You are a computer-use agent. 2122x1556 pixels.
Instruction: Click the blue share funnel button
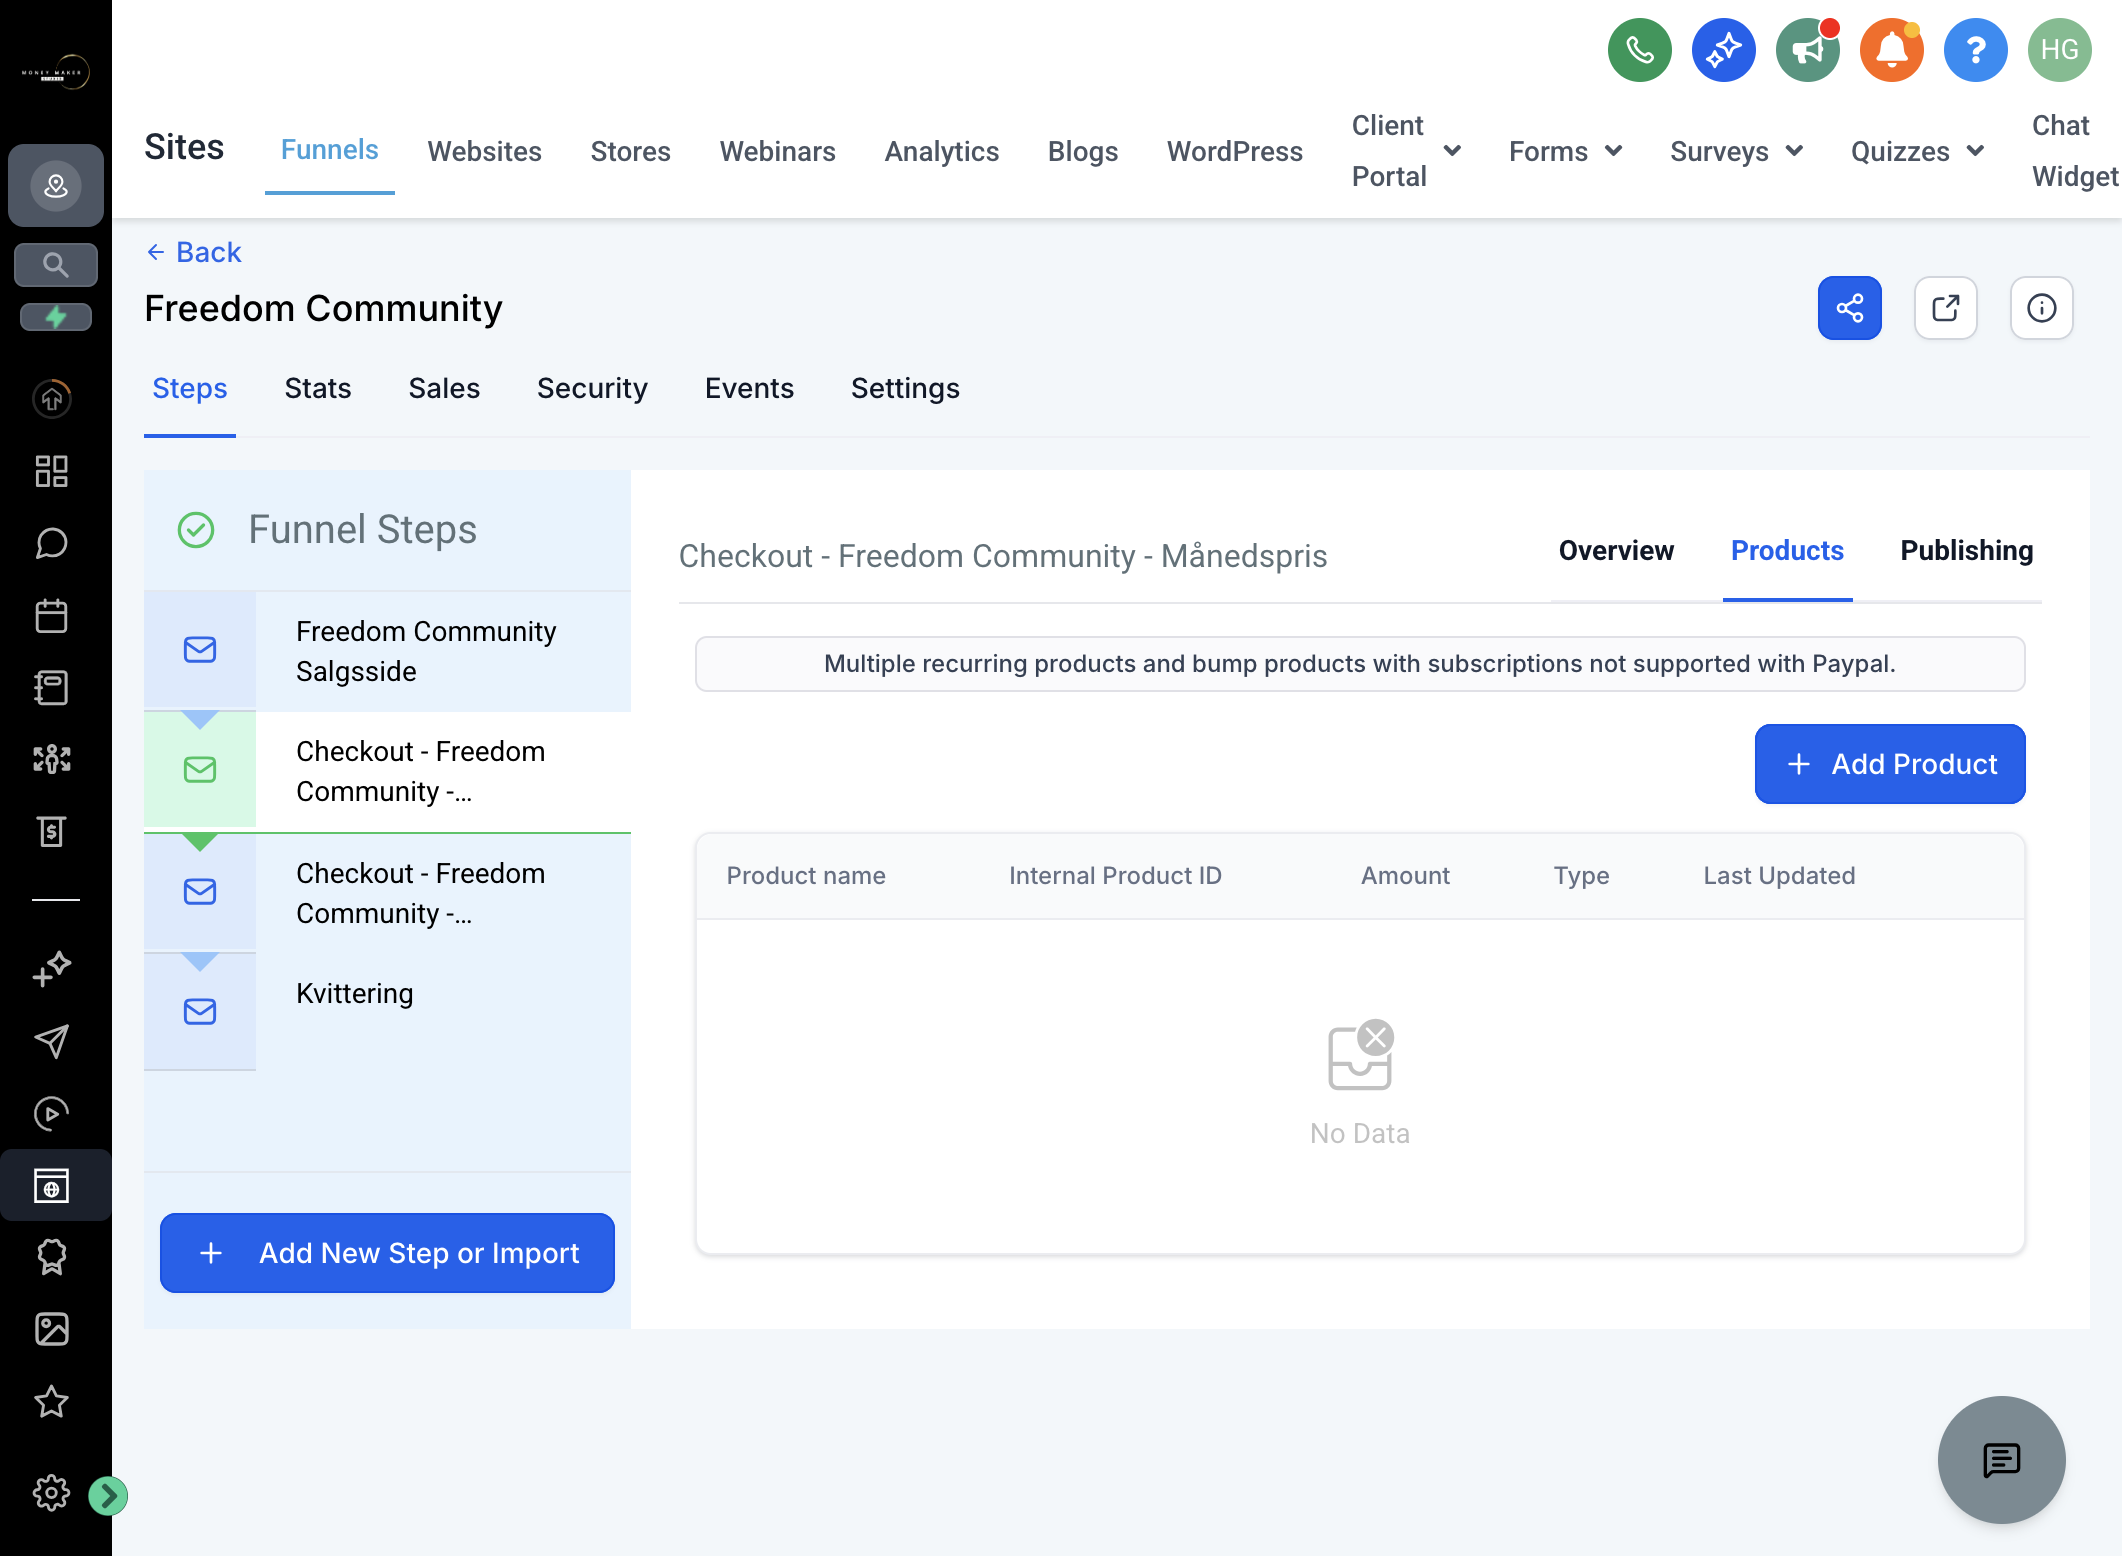[1849, 308]
